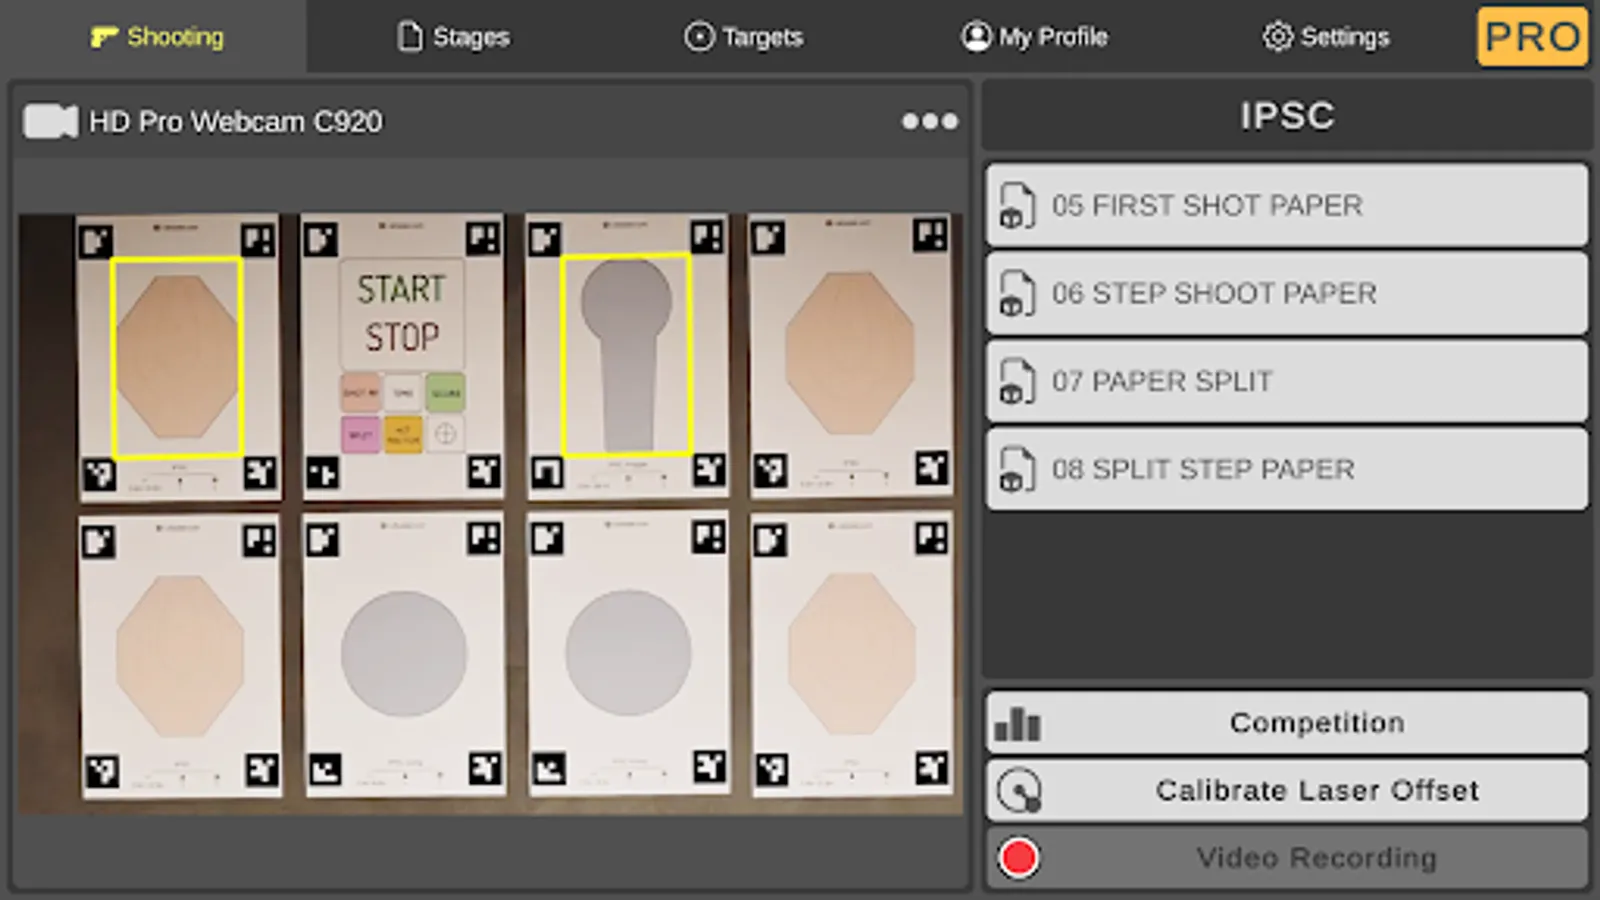Click the IPSC category header
The height and width of the screenshot is (900, 1600).
1286,116
